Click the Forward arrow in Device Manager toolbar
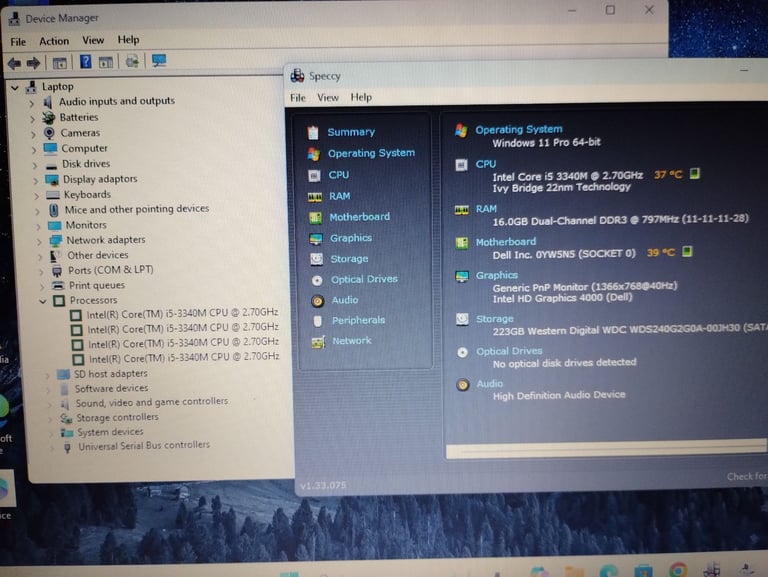The width and height of the screenshot is (768, 577). 33,63
